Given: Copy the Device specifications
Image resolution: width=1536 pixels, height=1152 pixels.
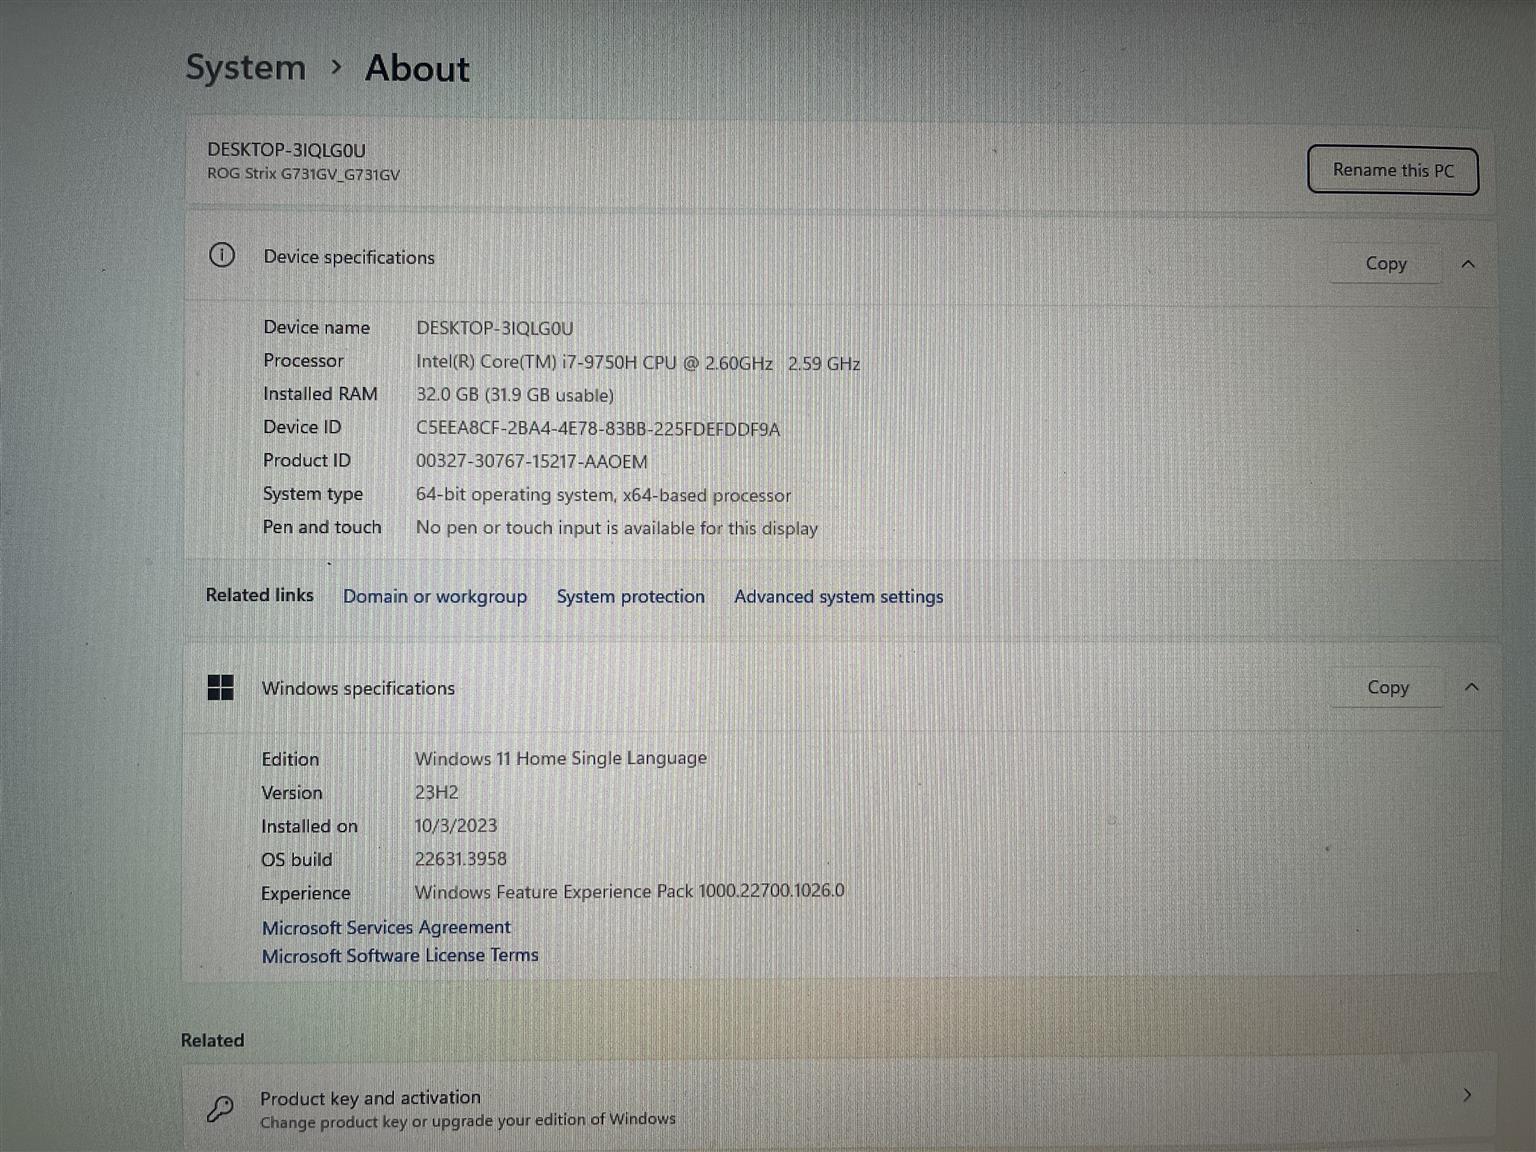Looking at the screenshot, I should 1385,264.
